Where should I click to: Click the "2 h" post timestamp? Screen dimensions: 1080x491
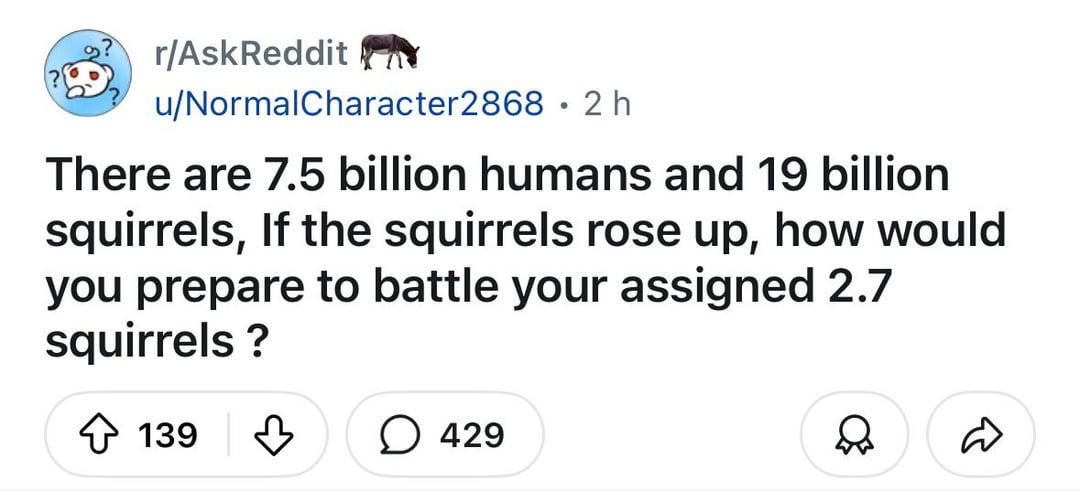[x=605, y=102]
